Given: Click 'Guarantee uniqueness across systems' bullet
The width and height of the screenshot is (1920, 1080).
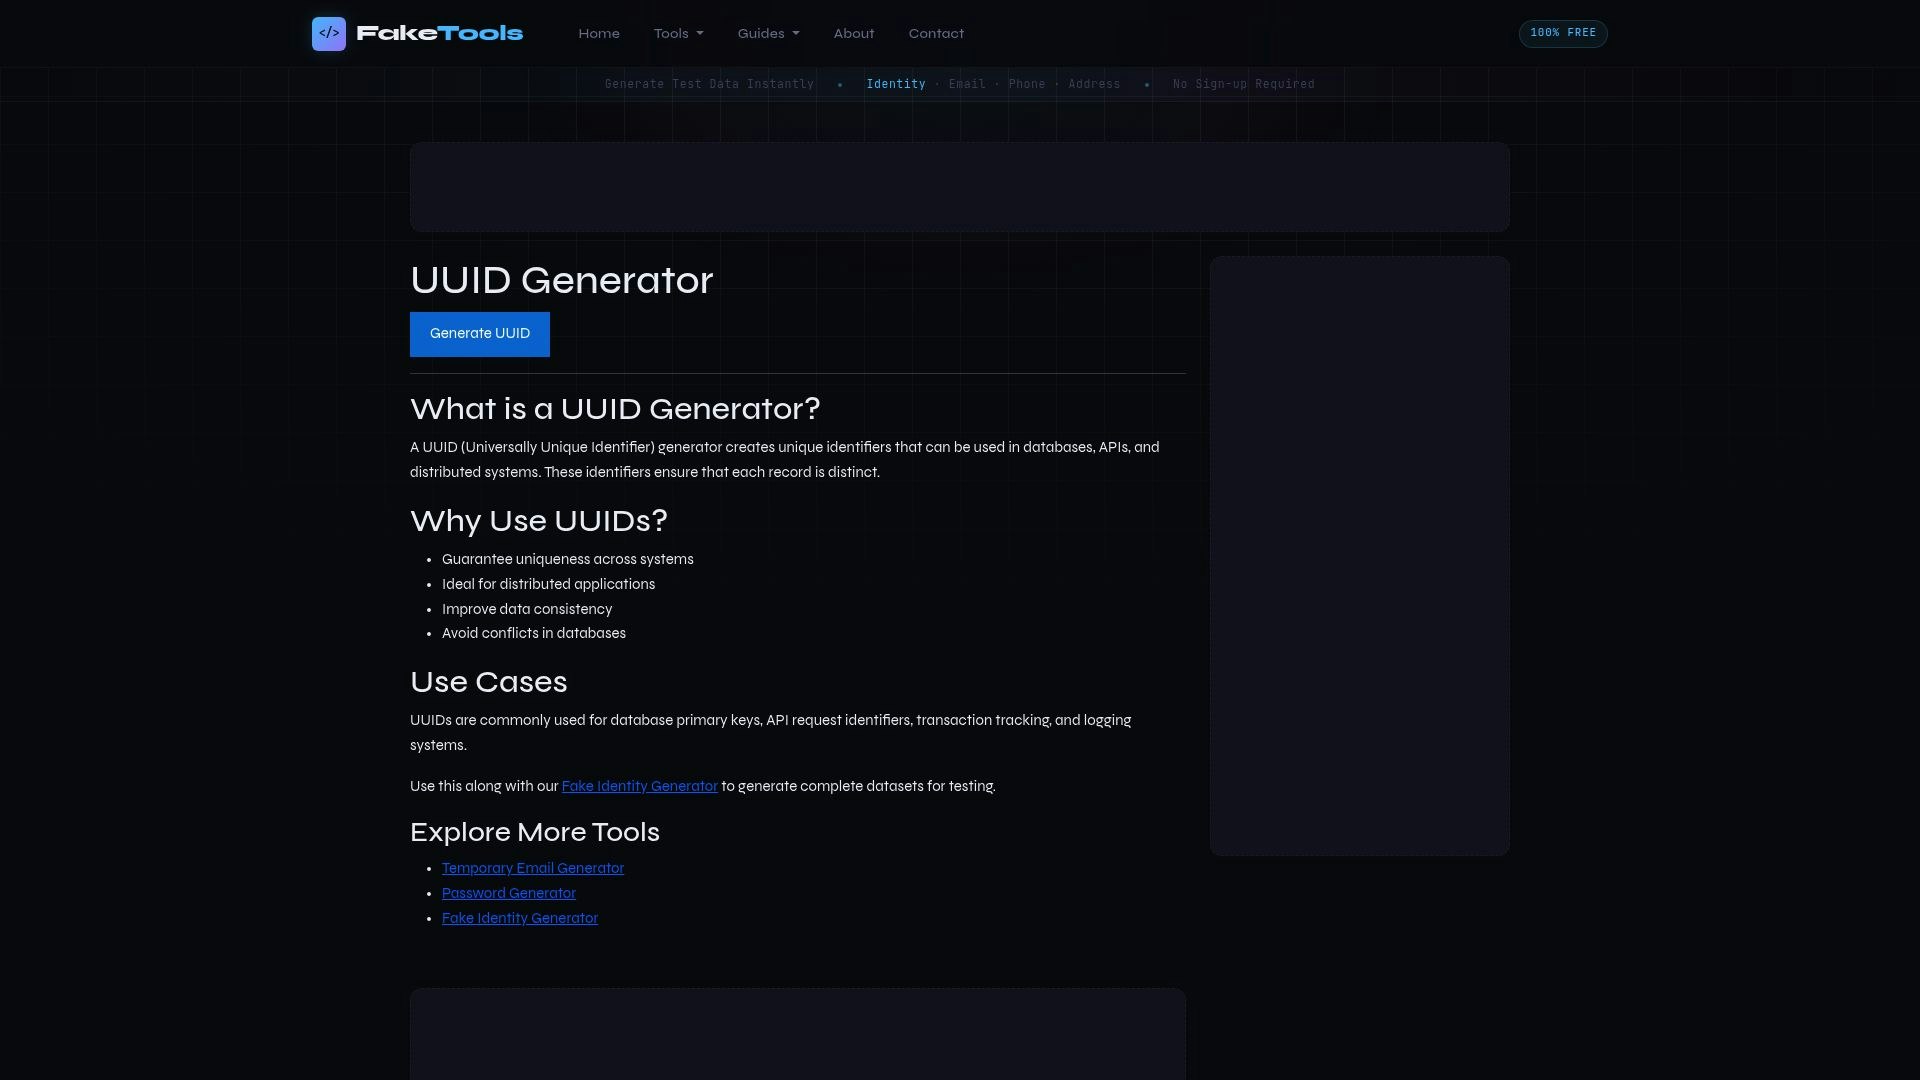Looking at the screenshot, I should (x=568, y=559).
